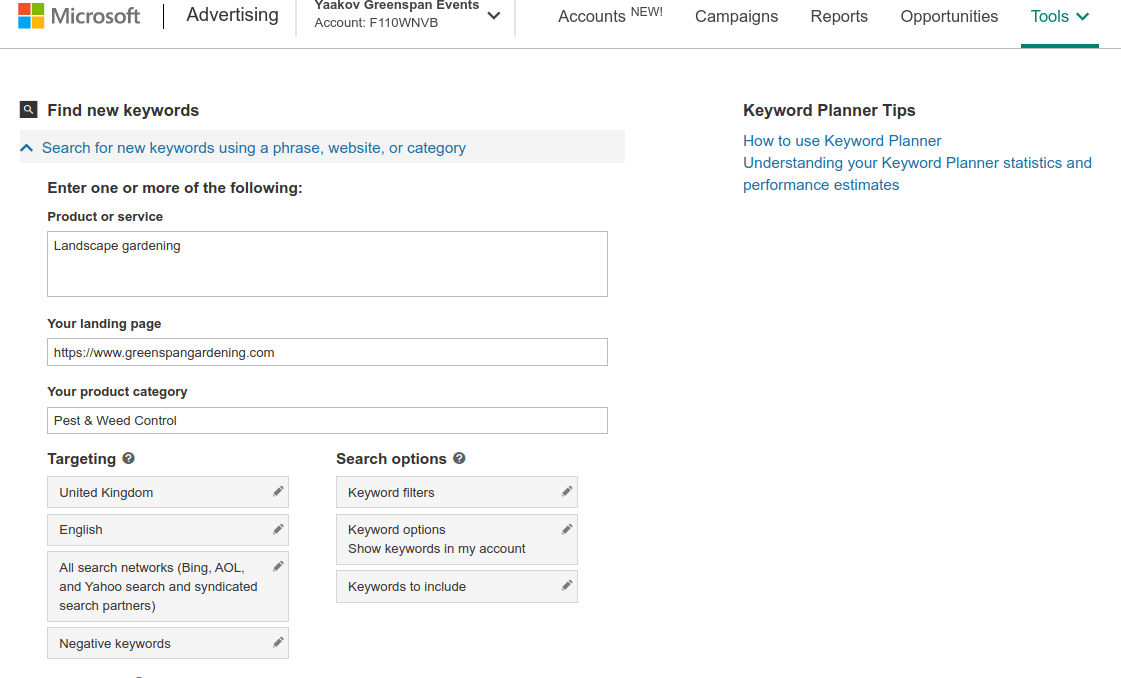Open the Targeting help question mark
This screenshot has width=1121, height=678.
128,458
